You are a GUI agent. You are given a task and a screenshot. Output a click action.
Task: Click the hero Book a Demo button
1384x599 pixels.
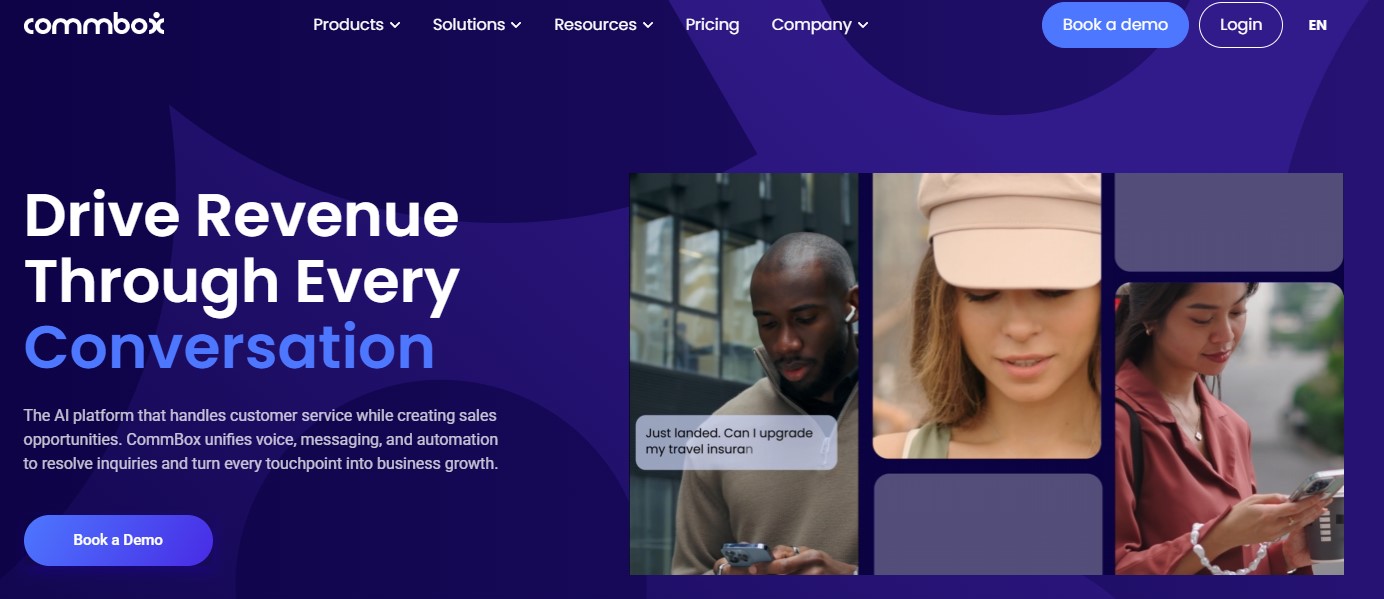click(x=118, y=540)
